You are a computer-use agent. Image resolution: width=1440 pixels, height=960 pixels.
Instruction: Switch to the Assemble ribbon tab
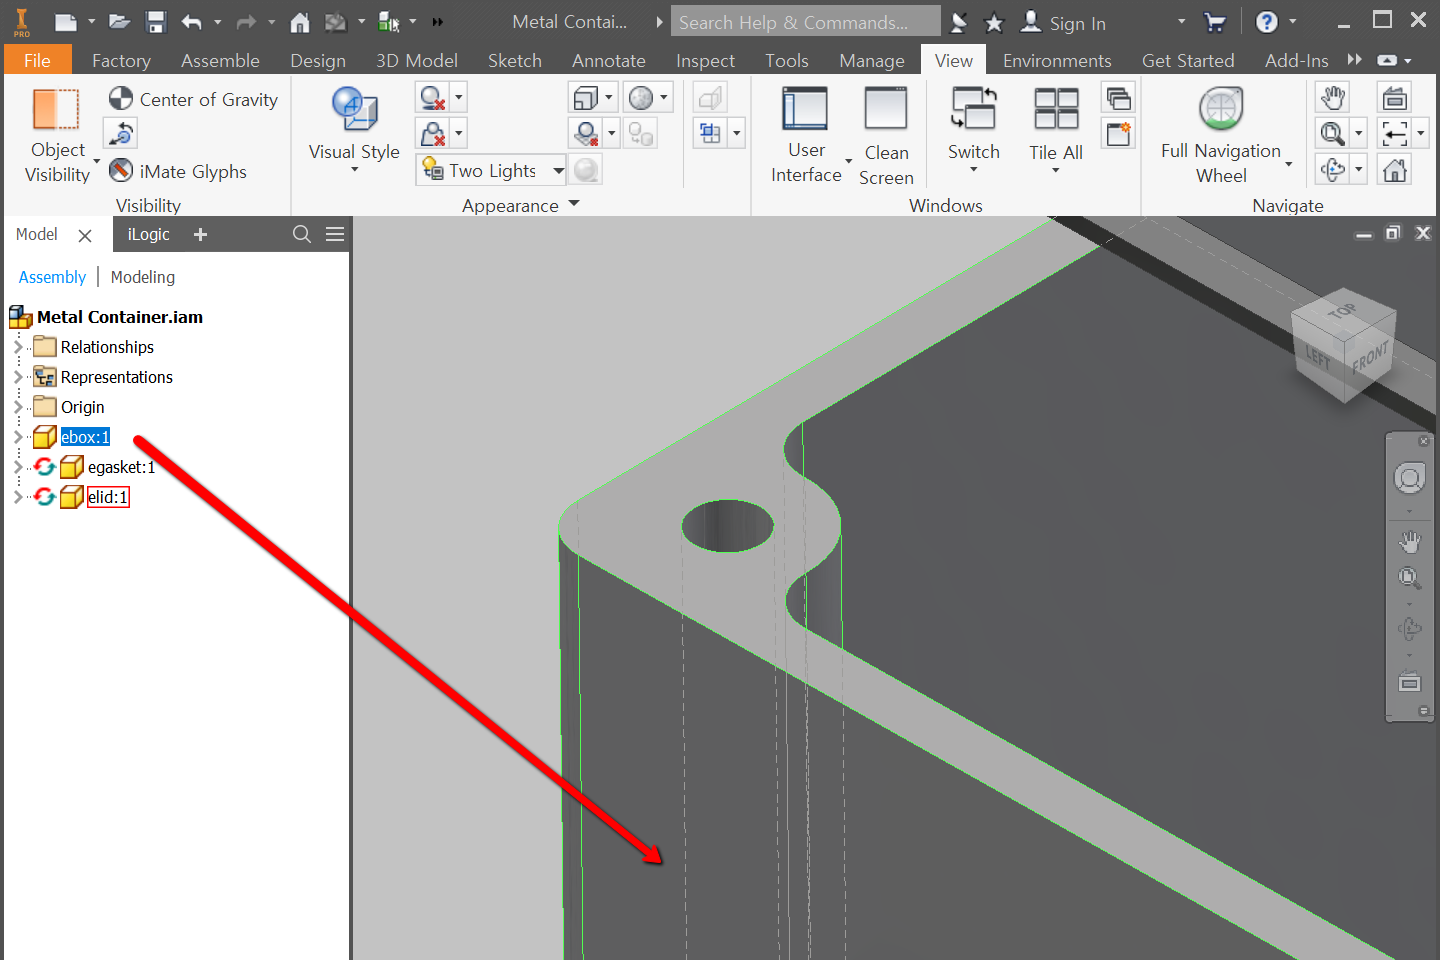click(x=220, y=60)
